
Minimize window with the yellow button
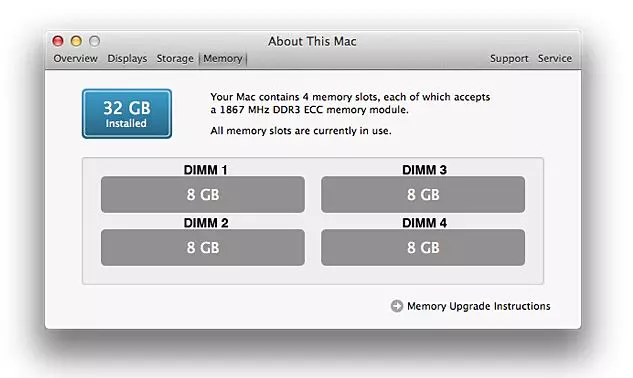point(76,41)
